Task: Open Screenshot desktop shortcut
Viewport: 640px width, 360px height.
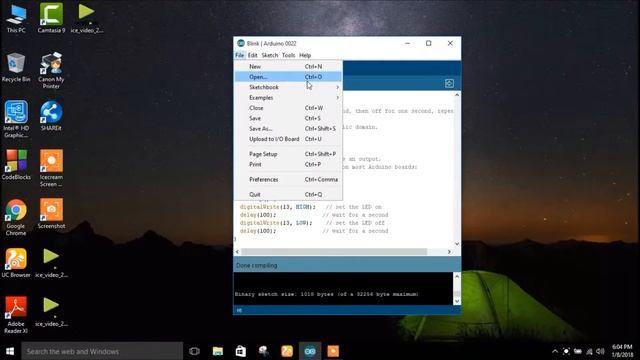Action: [x=51, y=214]
